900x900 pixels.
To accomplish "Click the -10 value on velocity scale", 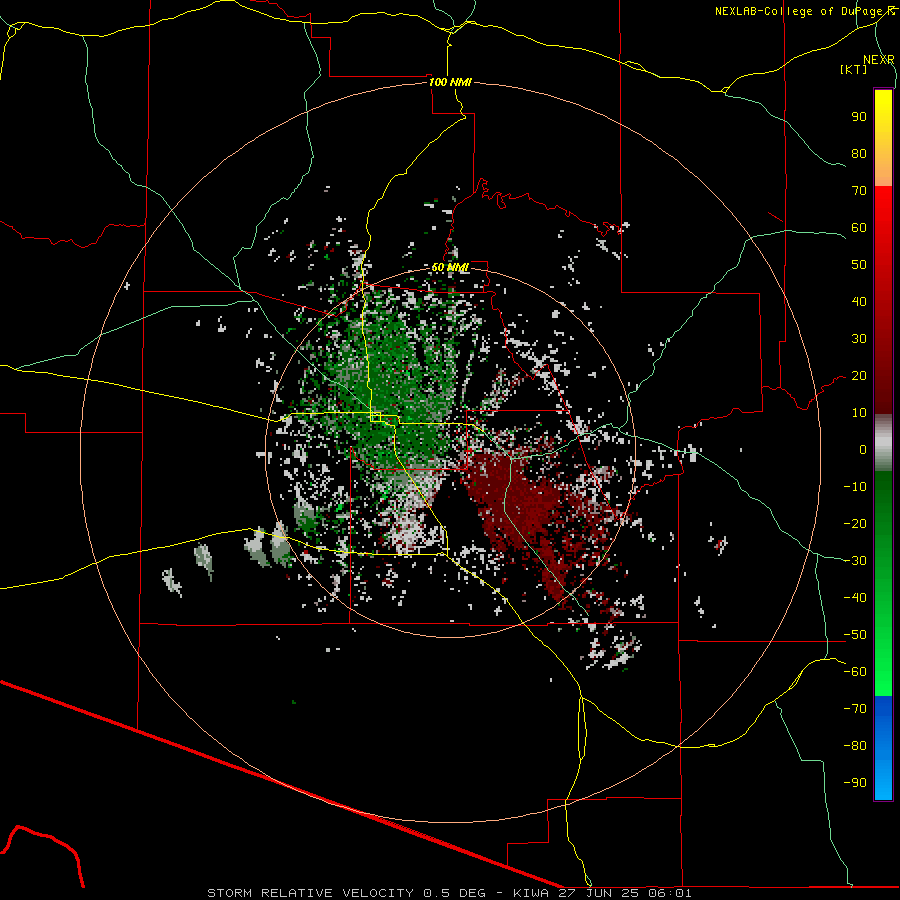I will [855, 487].
